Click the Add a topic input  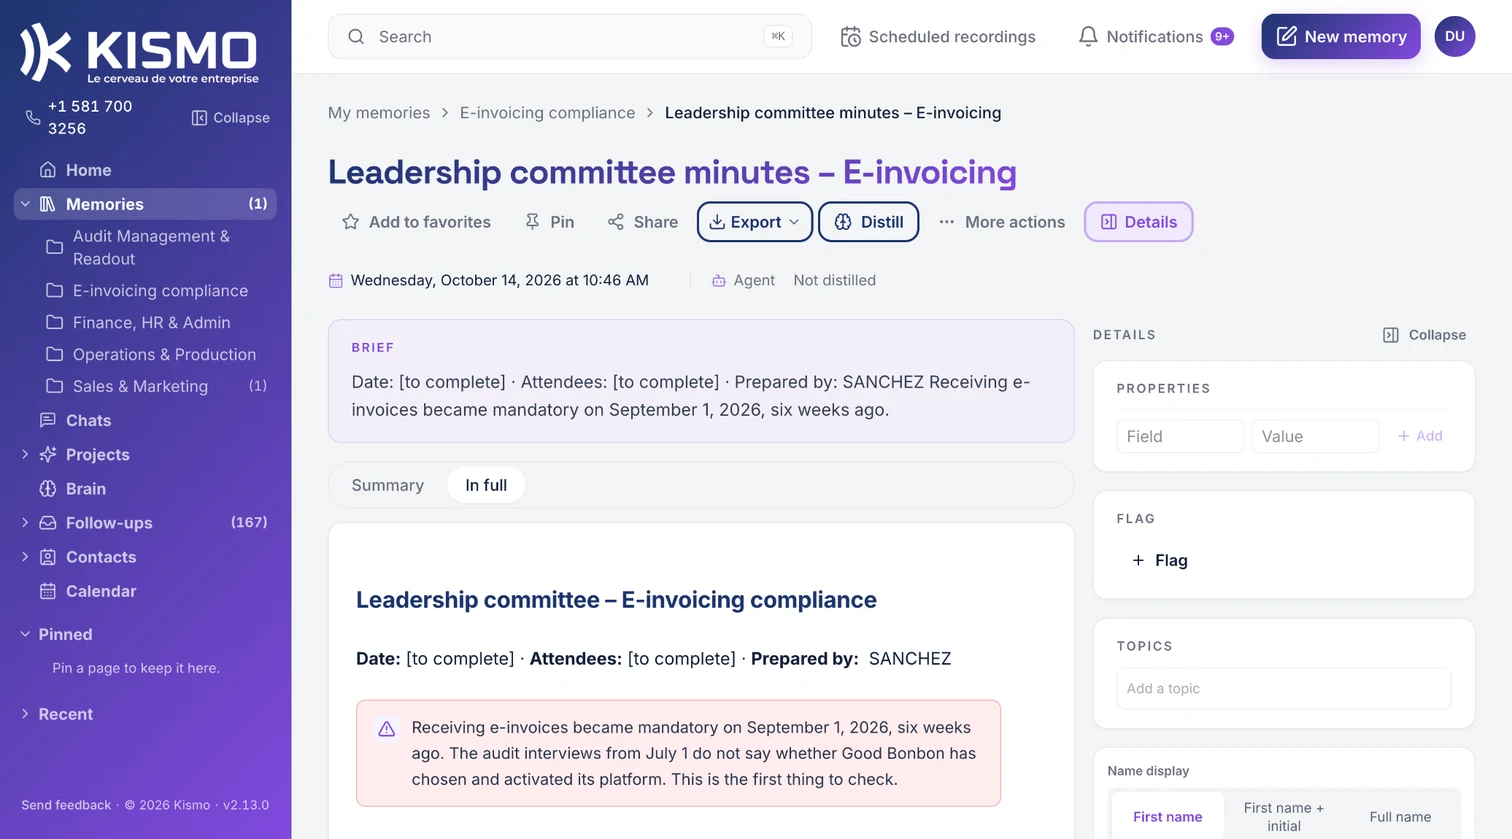coord(1284,689)
